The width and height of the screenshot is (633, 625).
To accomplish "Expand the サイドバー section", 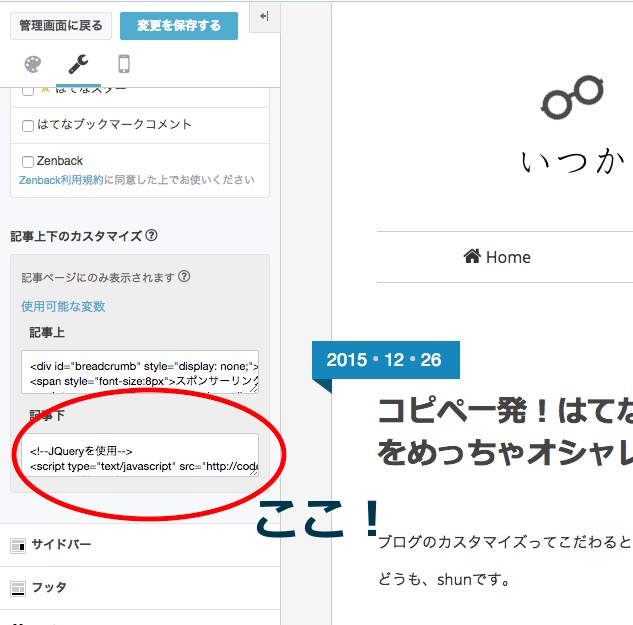I will (140, 545).
